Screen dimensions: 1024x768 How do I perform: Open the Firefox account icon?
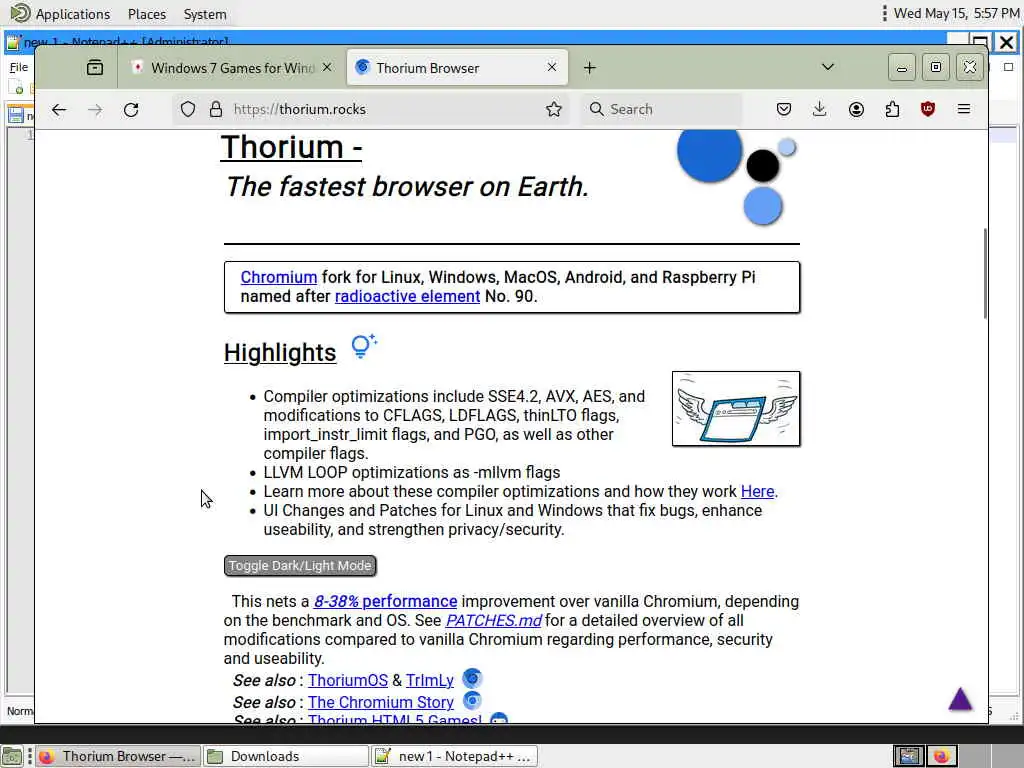[856, 109]
